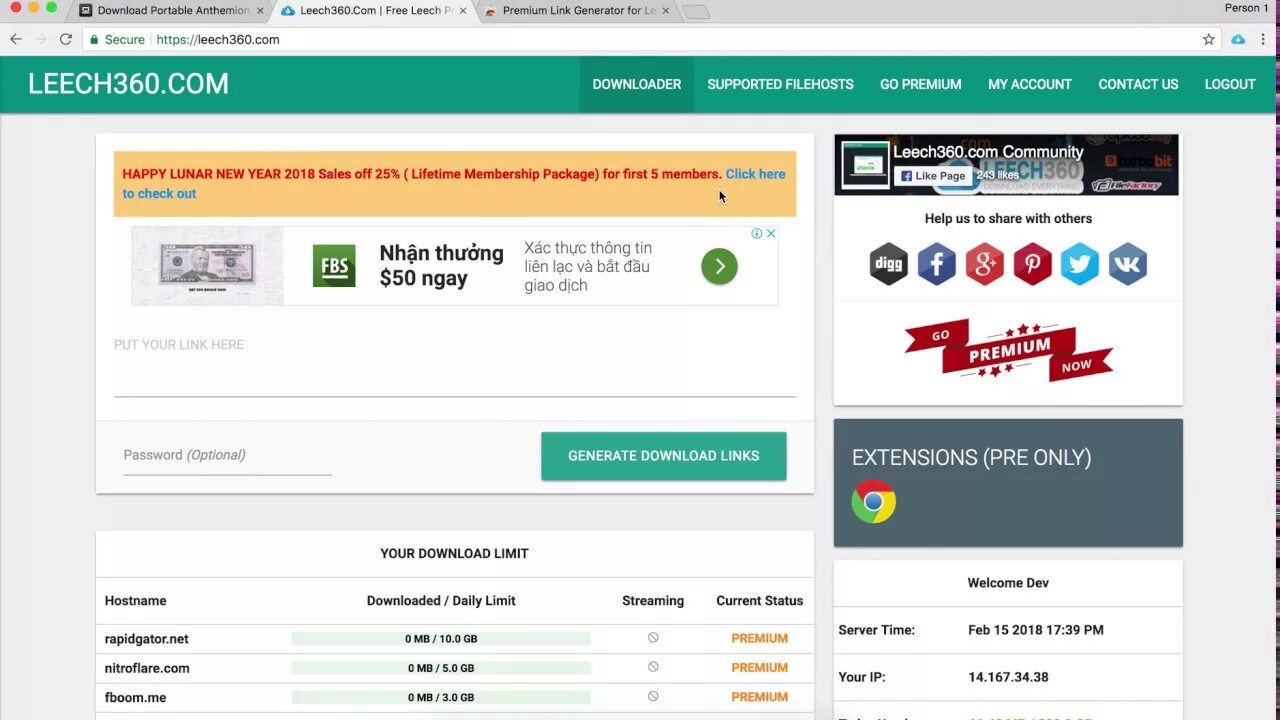Go back with browser back arrow
This screenshot has height=720, width=1280.
[16, 39]
